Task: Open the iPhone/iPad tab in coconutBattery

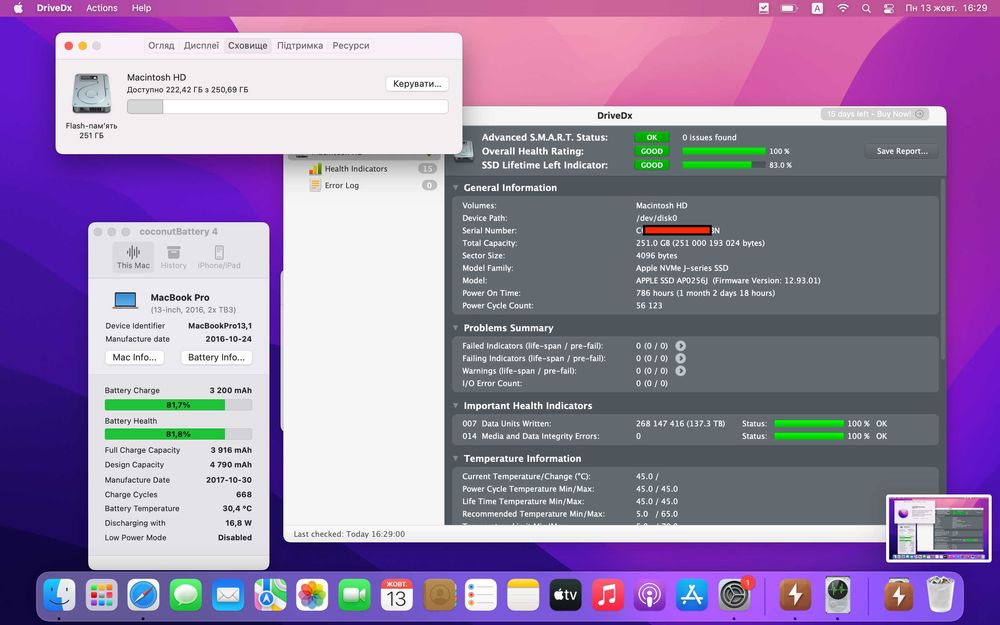Action: tap(219, 257)
